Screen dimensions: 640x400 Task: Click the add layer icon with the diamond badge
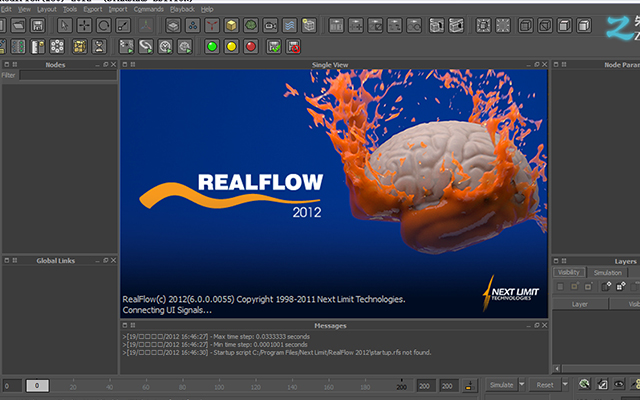point(607,287)
